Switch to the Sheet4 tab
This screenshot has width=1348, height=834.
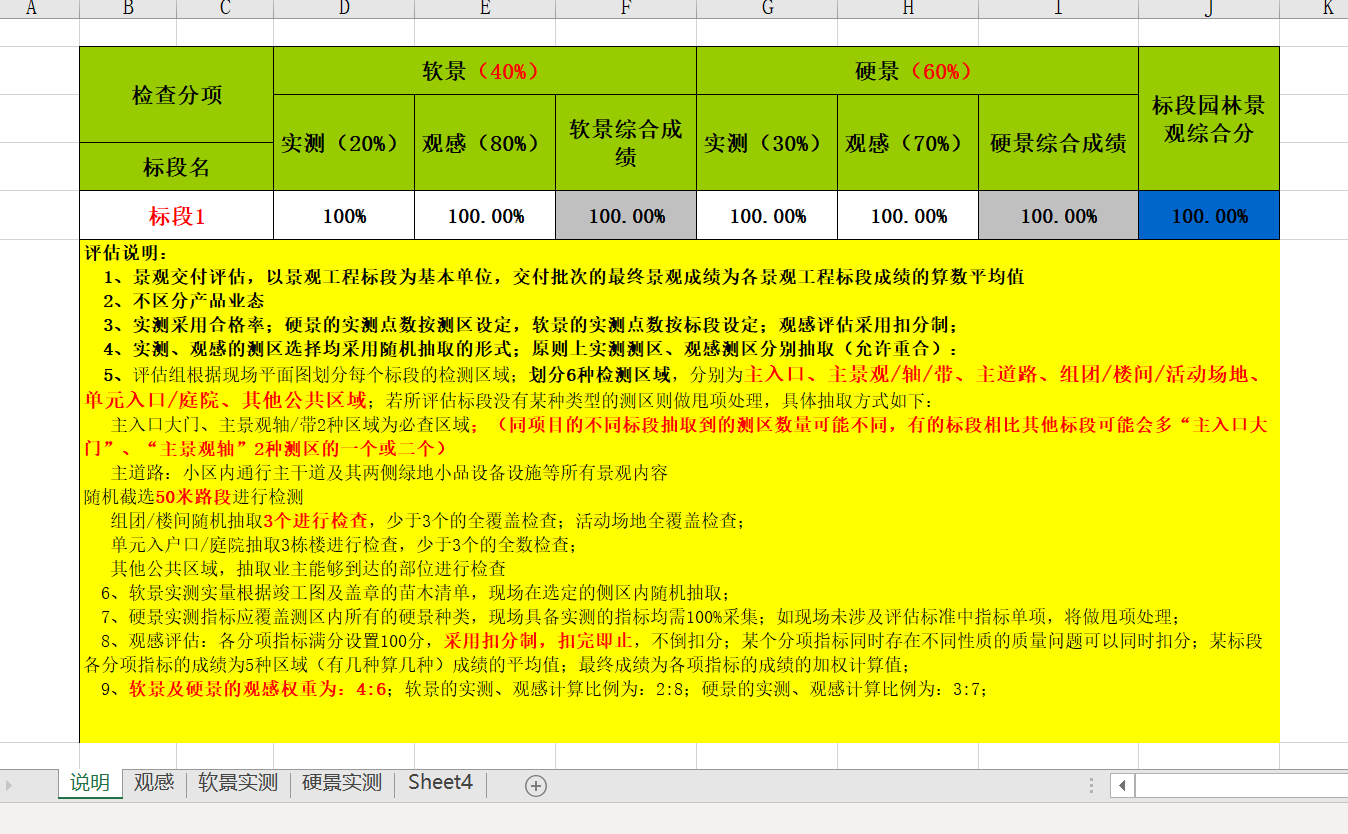point(440,783)
